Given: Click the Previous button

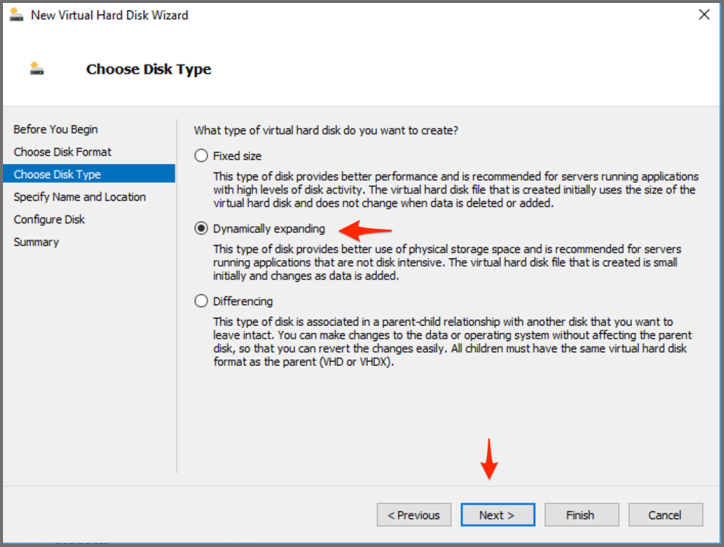Looking at the screenshot, I should click(414, 515).
